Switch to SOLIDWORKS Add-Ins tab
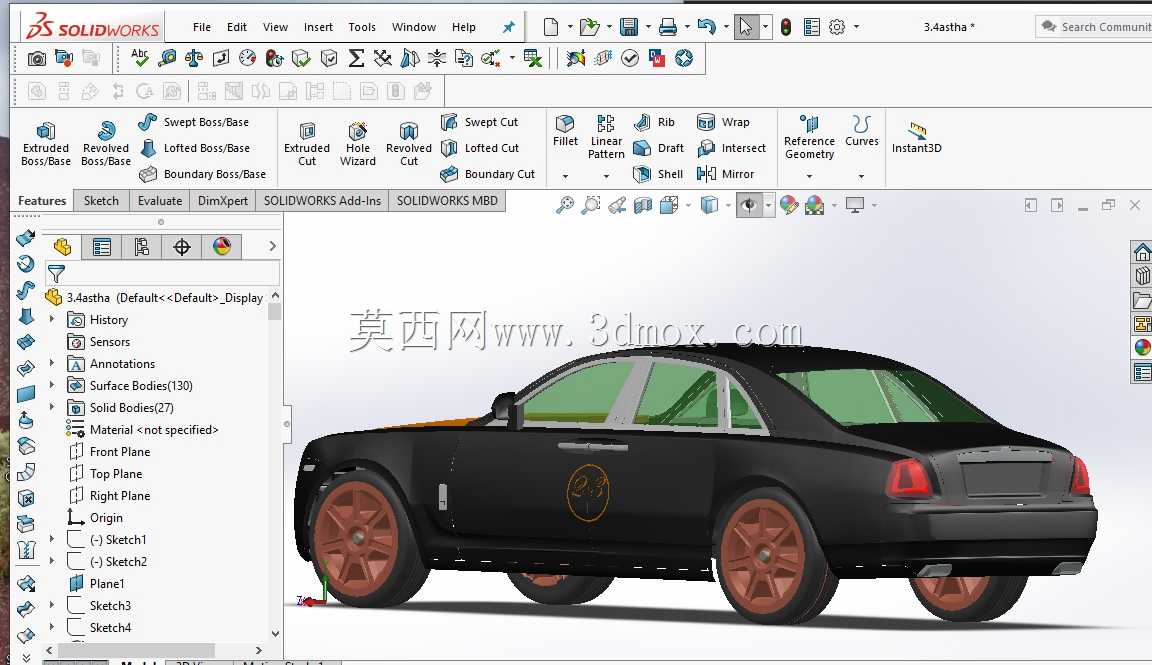This screenshot has width=1152, height=665. pyautogui.click(x=323, y=201)
